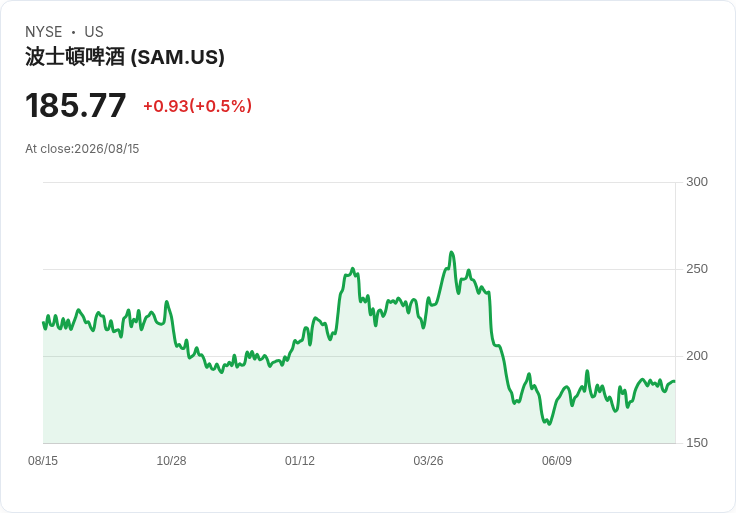Image resolution: width=736 pixels, height=513 pixels.
Task: Click the US market label
Action: coord(94,31)
